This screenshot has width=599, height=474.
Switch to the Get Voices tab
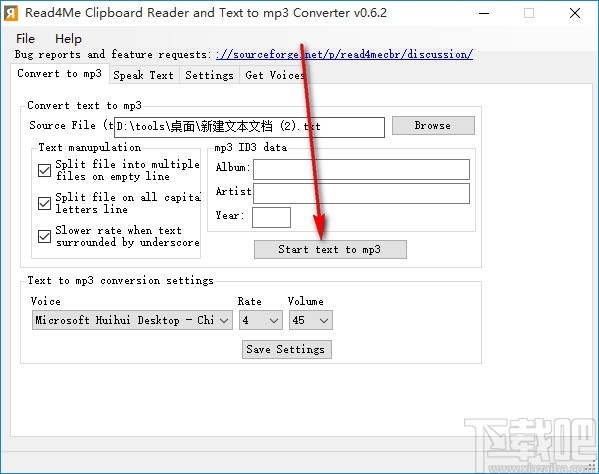(x=274, y=75)
